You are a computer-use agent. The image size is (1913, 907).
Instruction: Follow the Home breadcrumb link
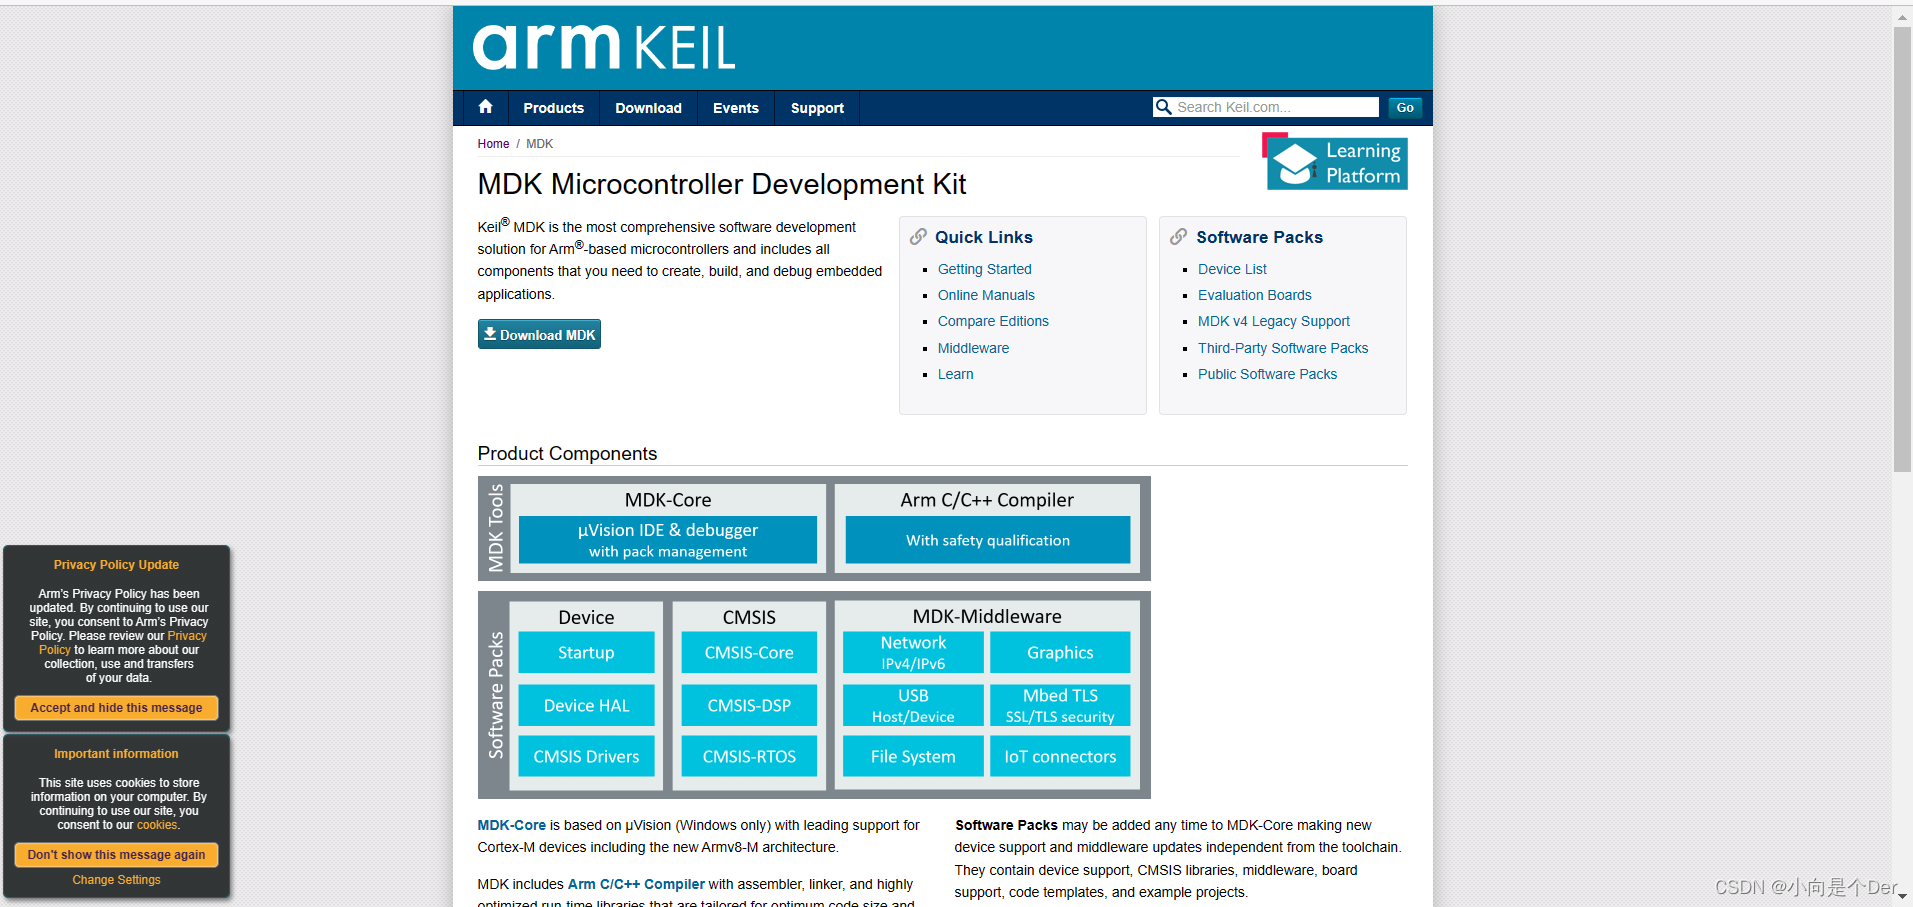coord(493,144)
